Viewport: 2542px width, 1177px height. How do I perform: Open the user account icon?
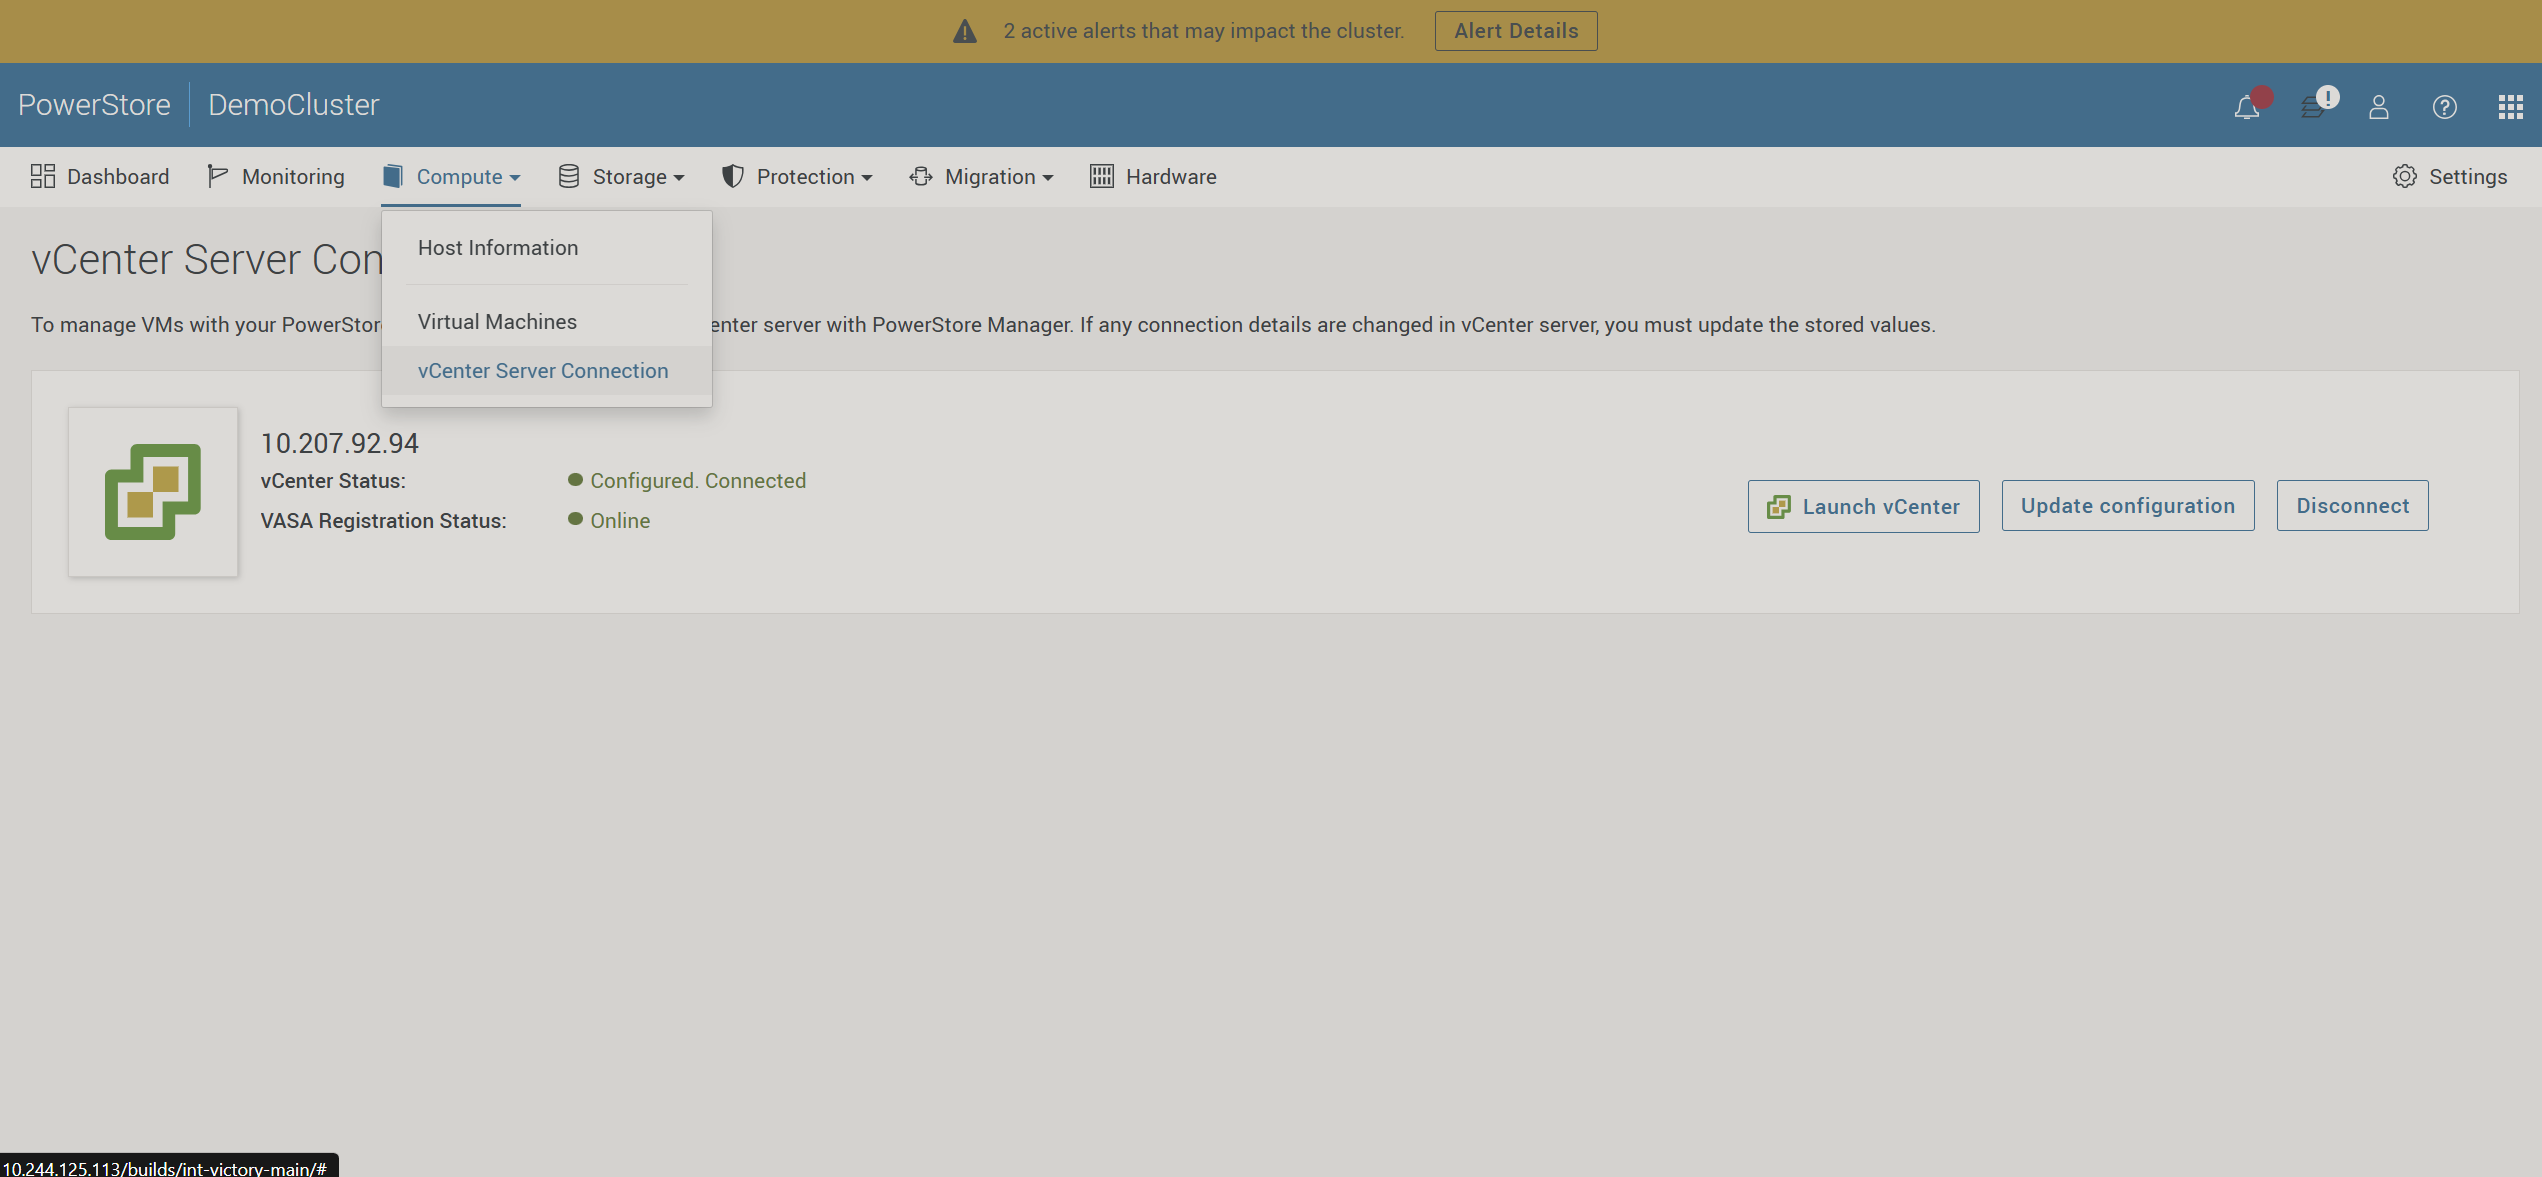click(2379, 106)
